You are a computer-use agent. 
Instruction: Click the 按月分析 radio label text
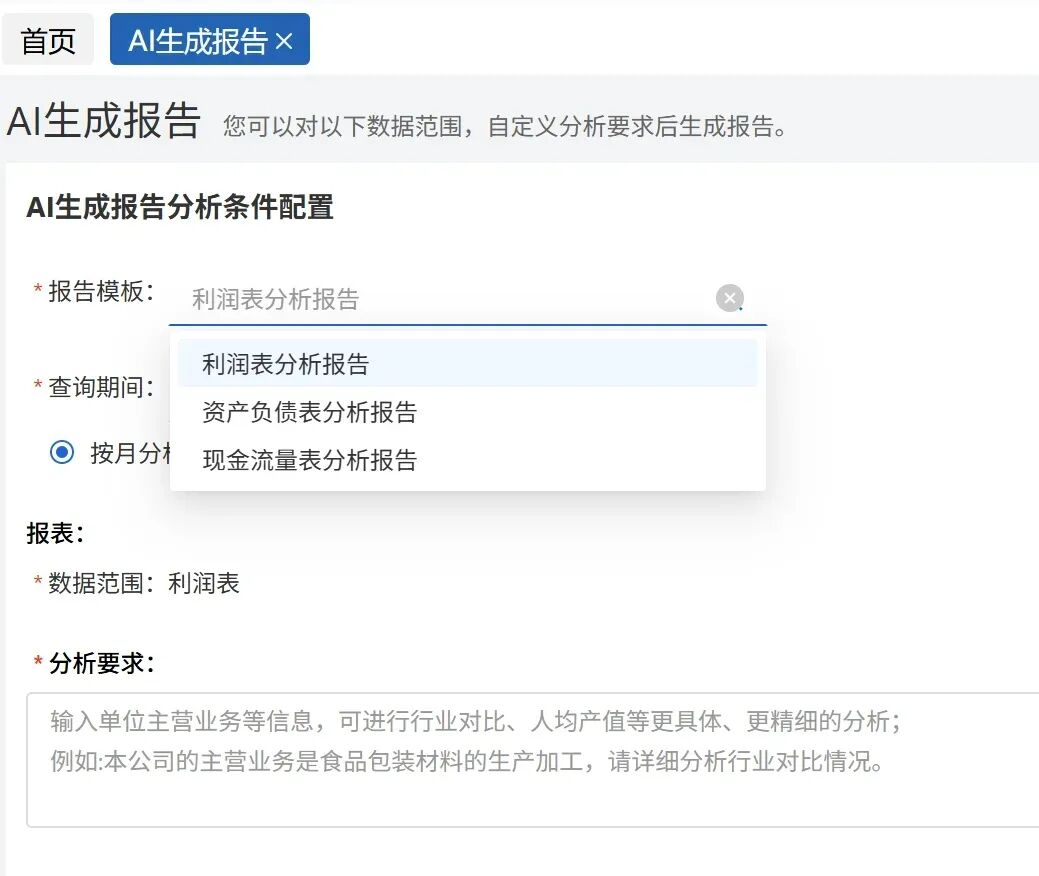(131, 453)
